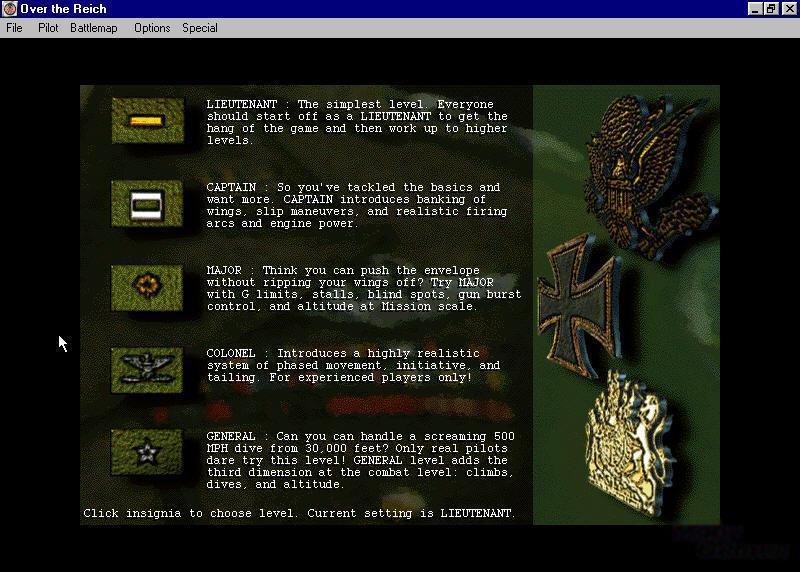The image size is (800, 572).
Task: Open the Battlemap menu
Action: pos(94,28)
